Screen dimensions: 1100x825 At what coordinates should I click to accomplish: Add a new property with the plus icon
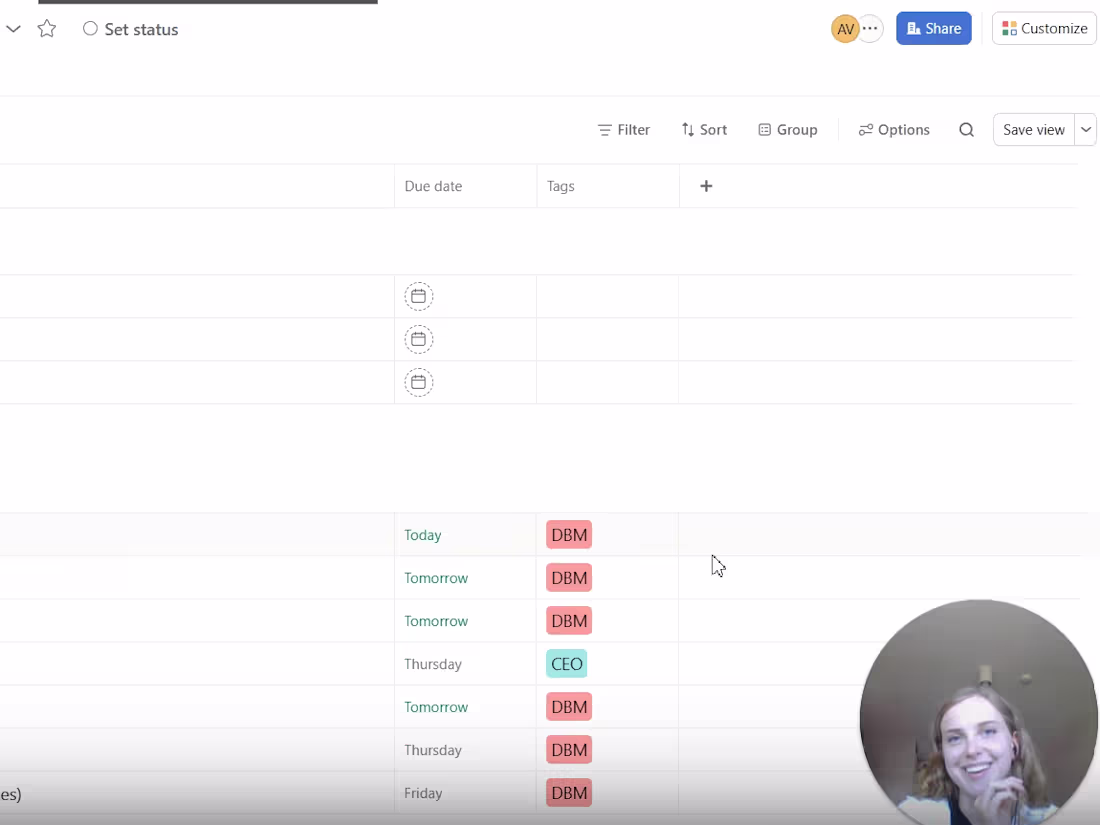tap(706, 186)
